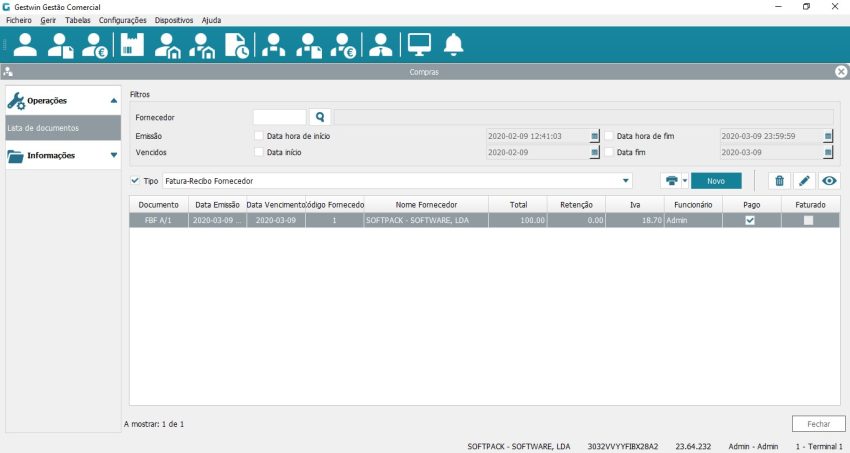The width and height of the screenshot is (850, 453).
Task: Collapse the Operações section
Action: [113, 101]
